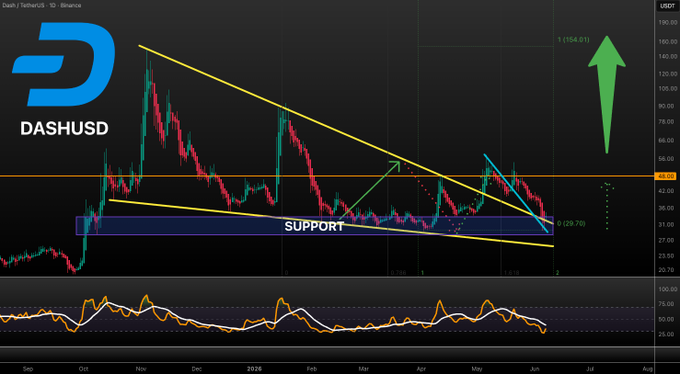This screenshot has height=374, width=680.
Task: Click the Aug label on time axis
Action: coord(647,369)
